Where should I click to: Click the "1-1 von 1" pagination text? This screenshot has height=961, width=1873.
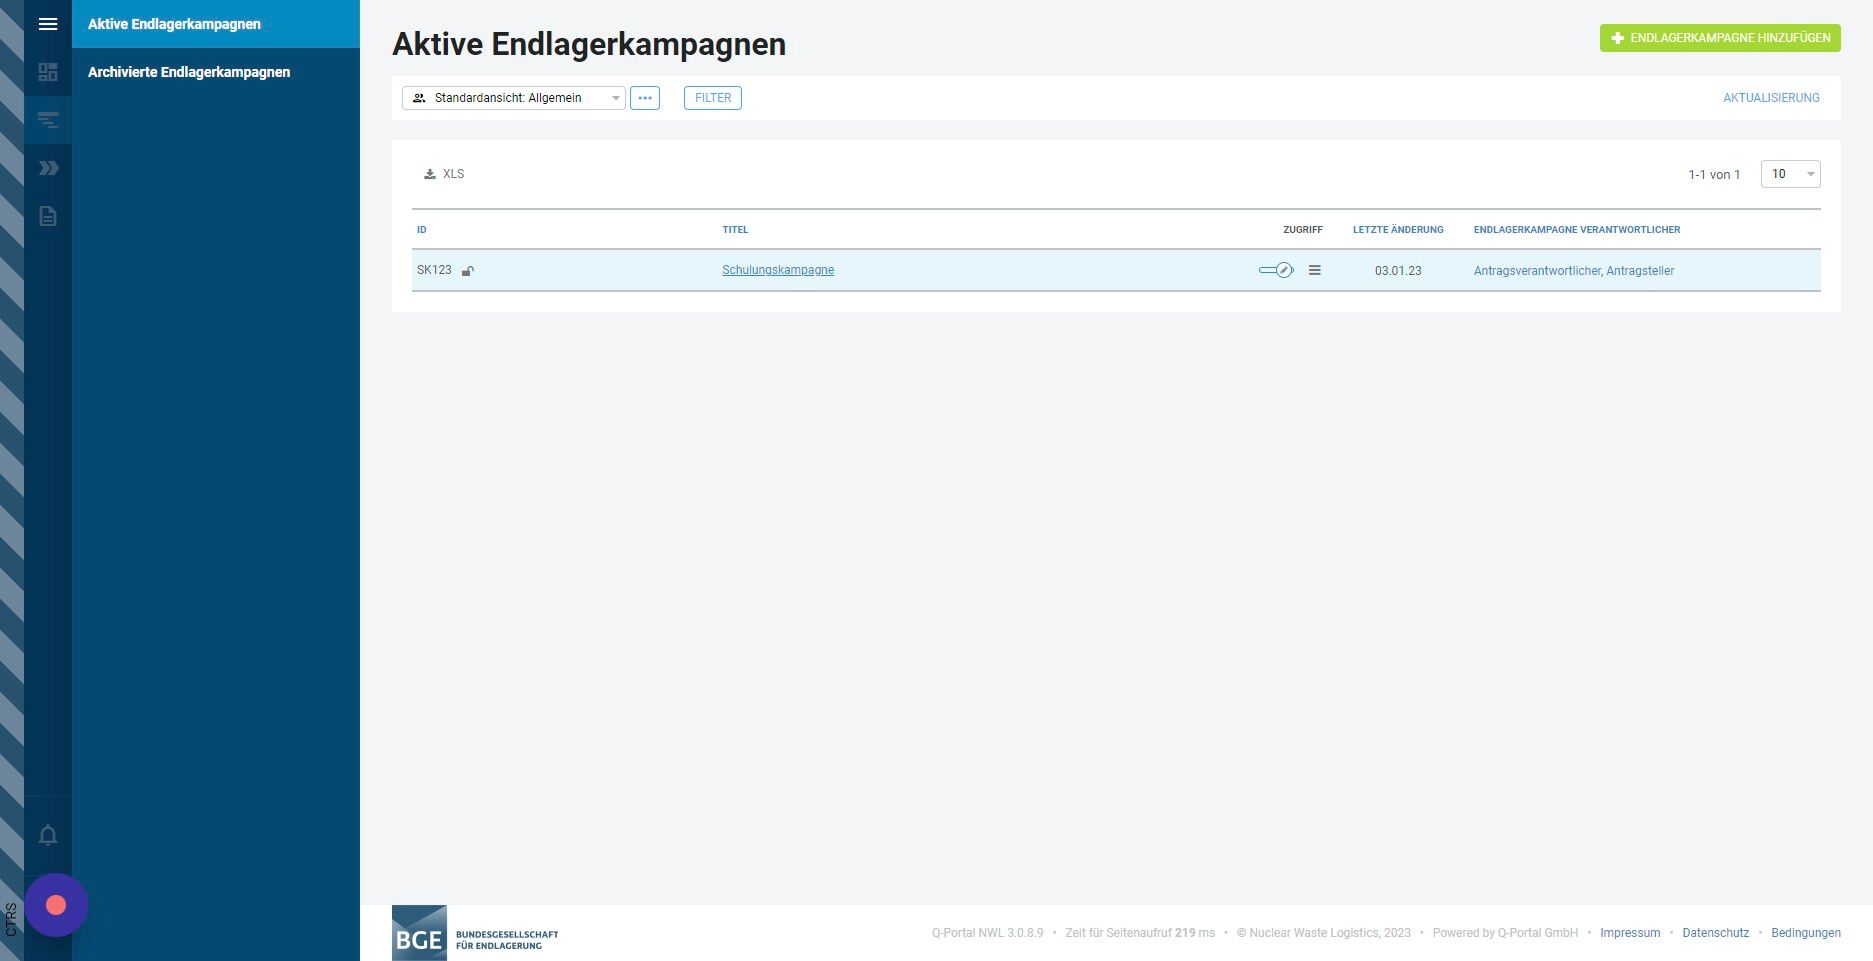(x=1714, y=175)
